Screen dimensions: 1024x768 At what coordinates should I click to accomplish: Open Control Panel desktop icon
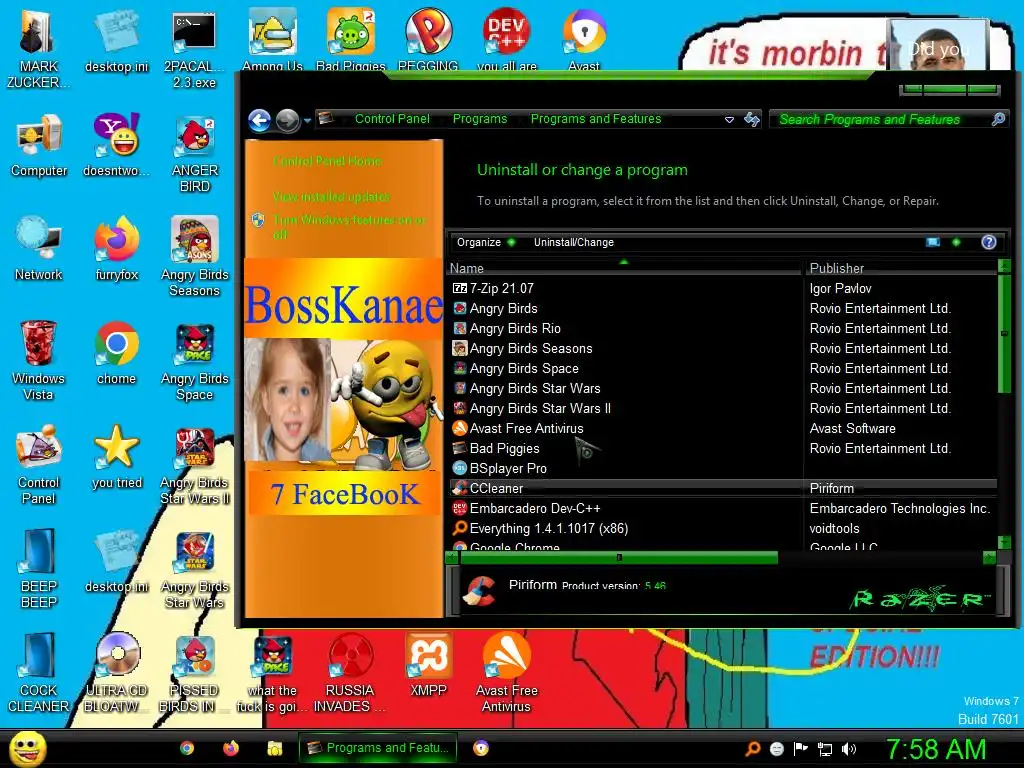pos(39,465)
